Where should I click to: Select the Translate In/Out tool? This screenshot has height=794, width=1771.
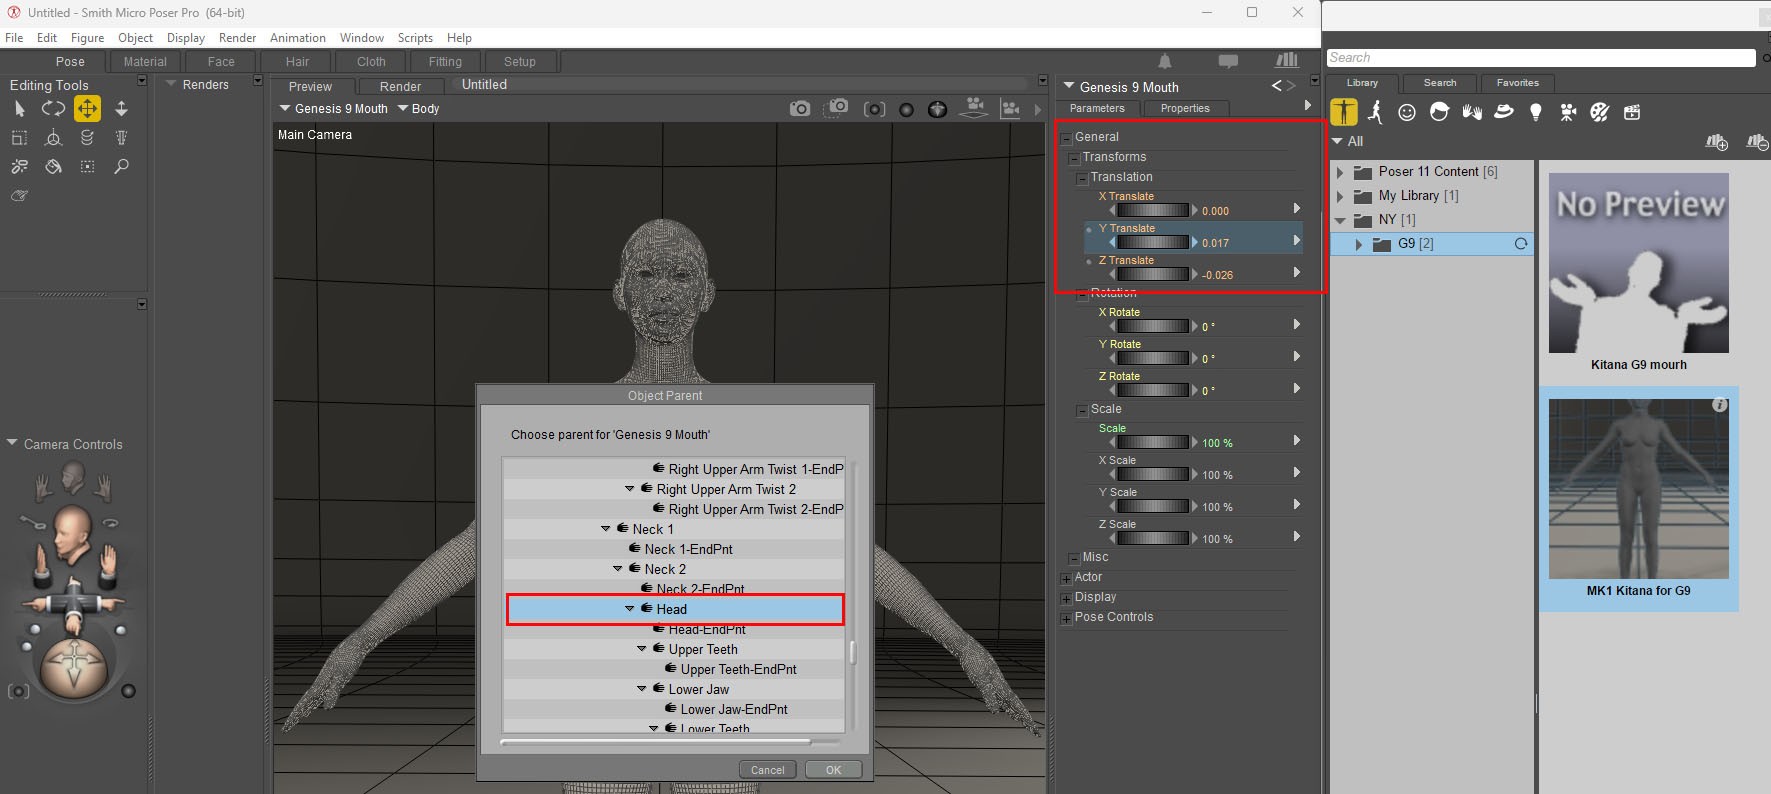(x=121, y=108)
